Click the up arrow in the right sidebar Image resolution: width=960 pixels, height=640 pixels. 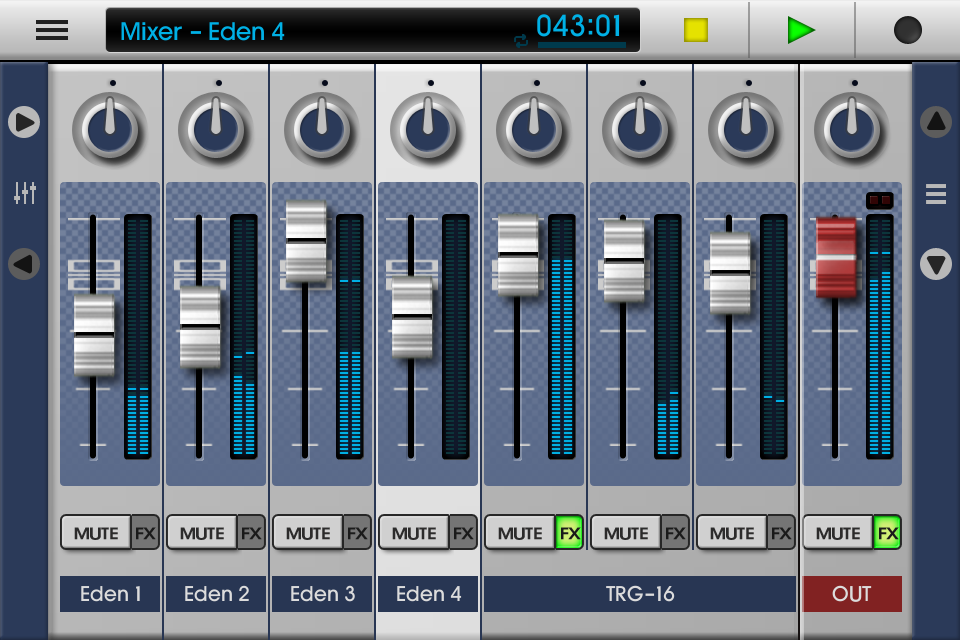point(936,122)
